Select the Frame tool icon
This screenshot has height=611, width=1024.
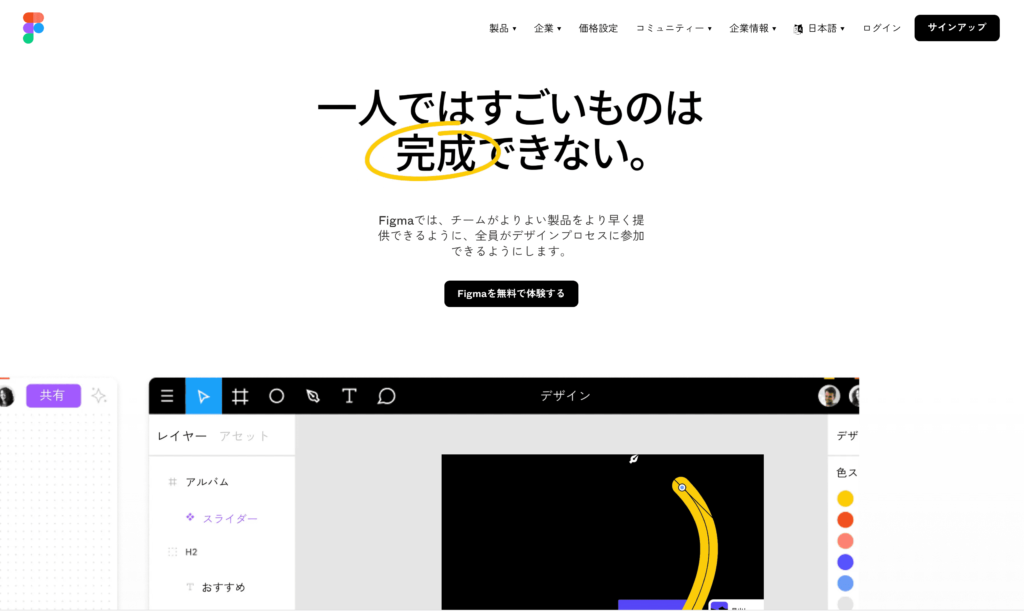240,396
